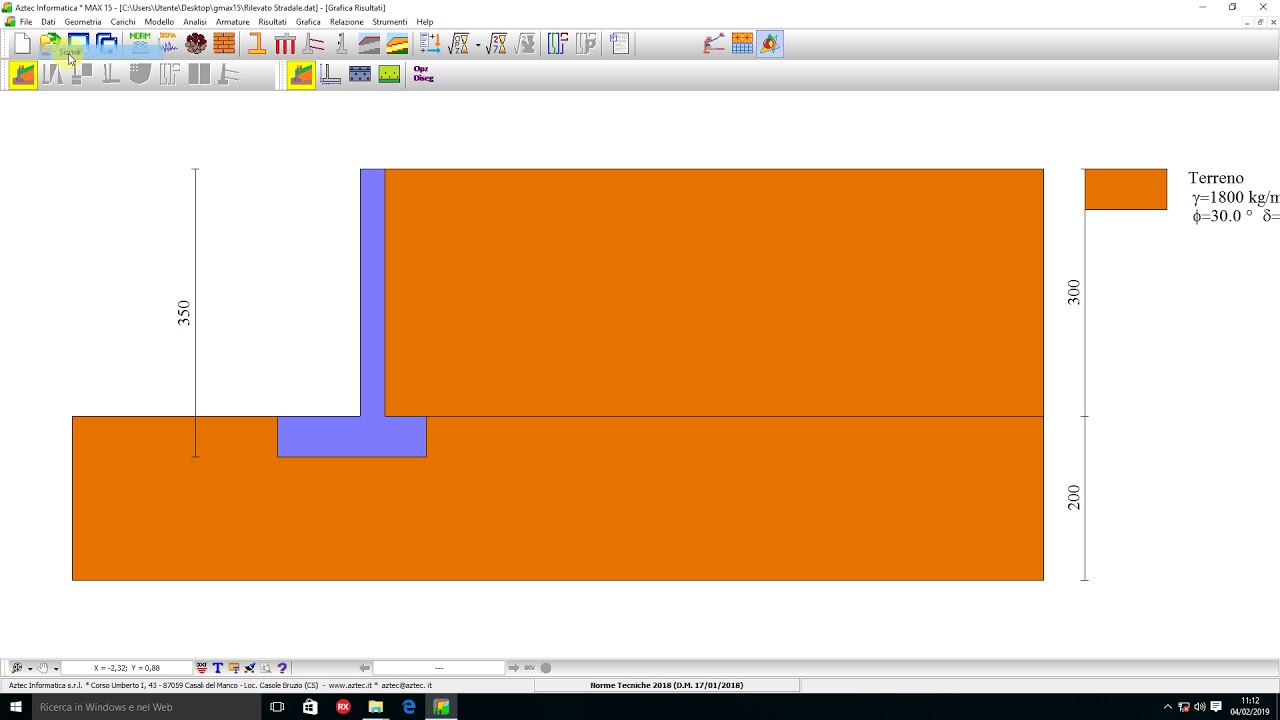This screenshot has width=1280, height=720.
Task: Click the 200 dimension label on right
Action: tap(1073, 497)
